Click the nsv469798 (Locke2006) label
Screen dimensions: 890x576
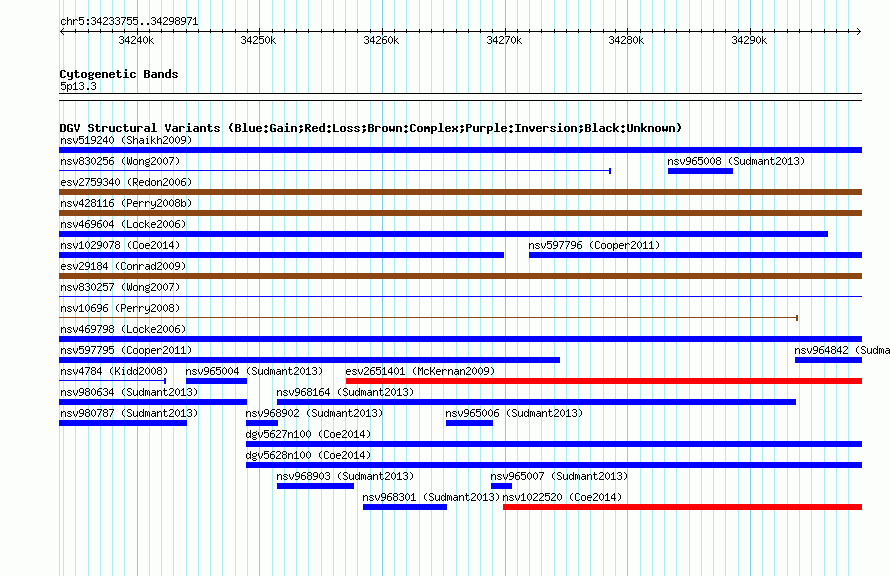pos(123,329)
